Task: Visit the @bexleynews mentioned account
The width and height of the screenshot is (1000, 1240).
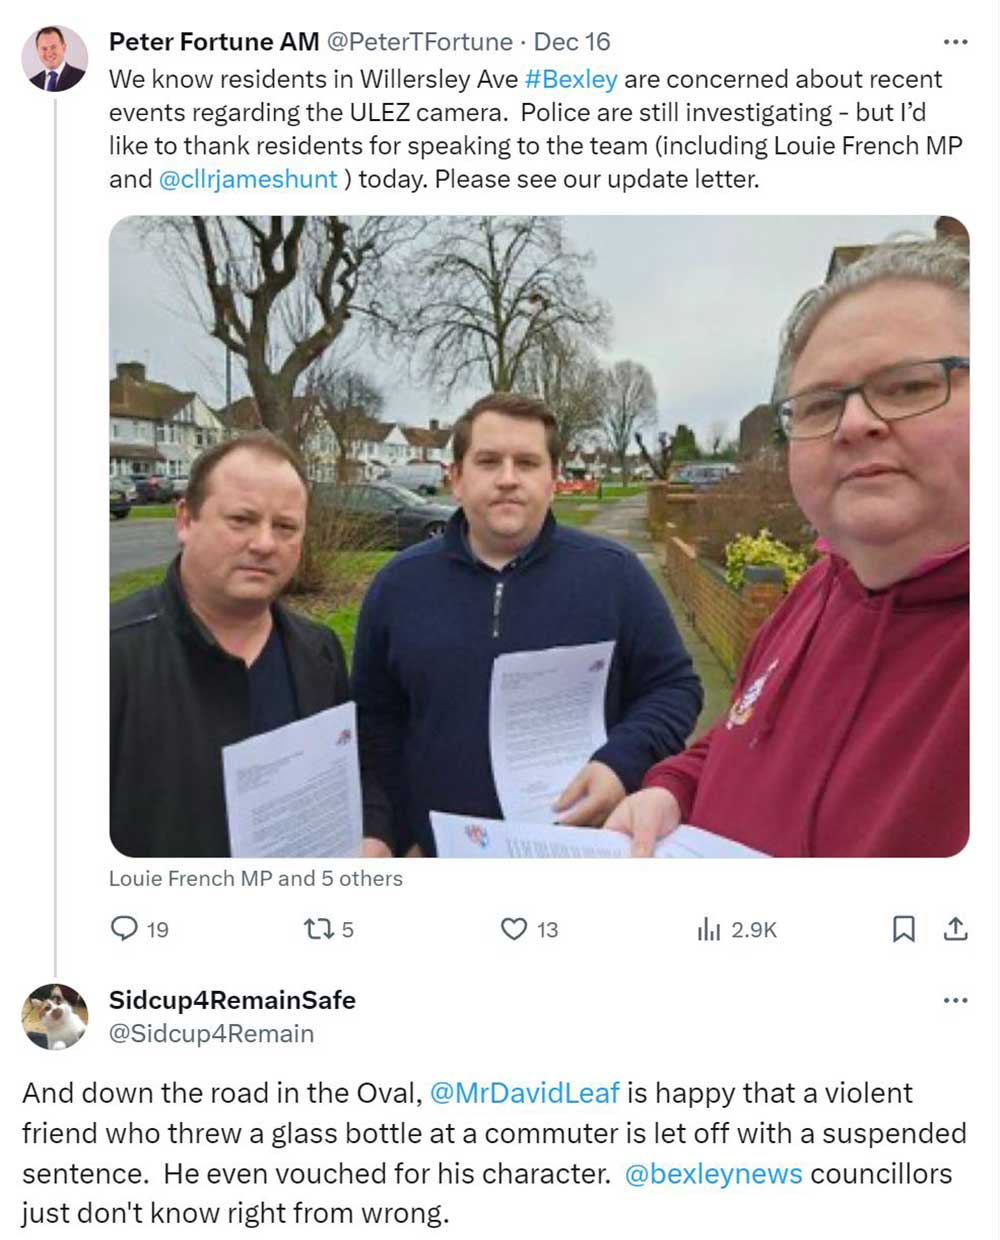Action: click(x=713, y=1173)
